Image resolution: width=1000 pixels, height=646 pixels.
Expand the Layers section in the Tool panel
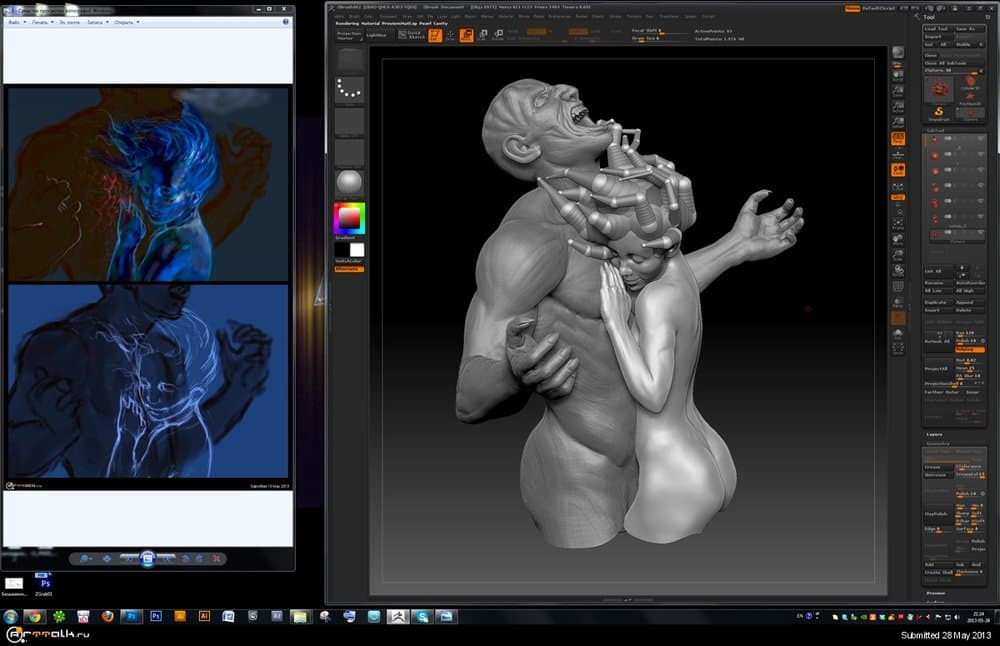(x=934, y=434)
